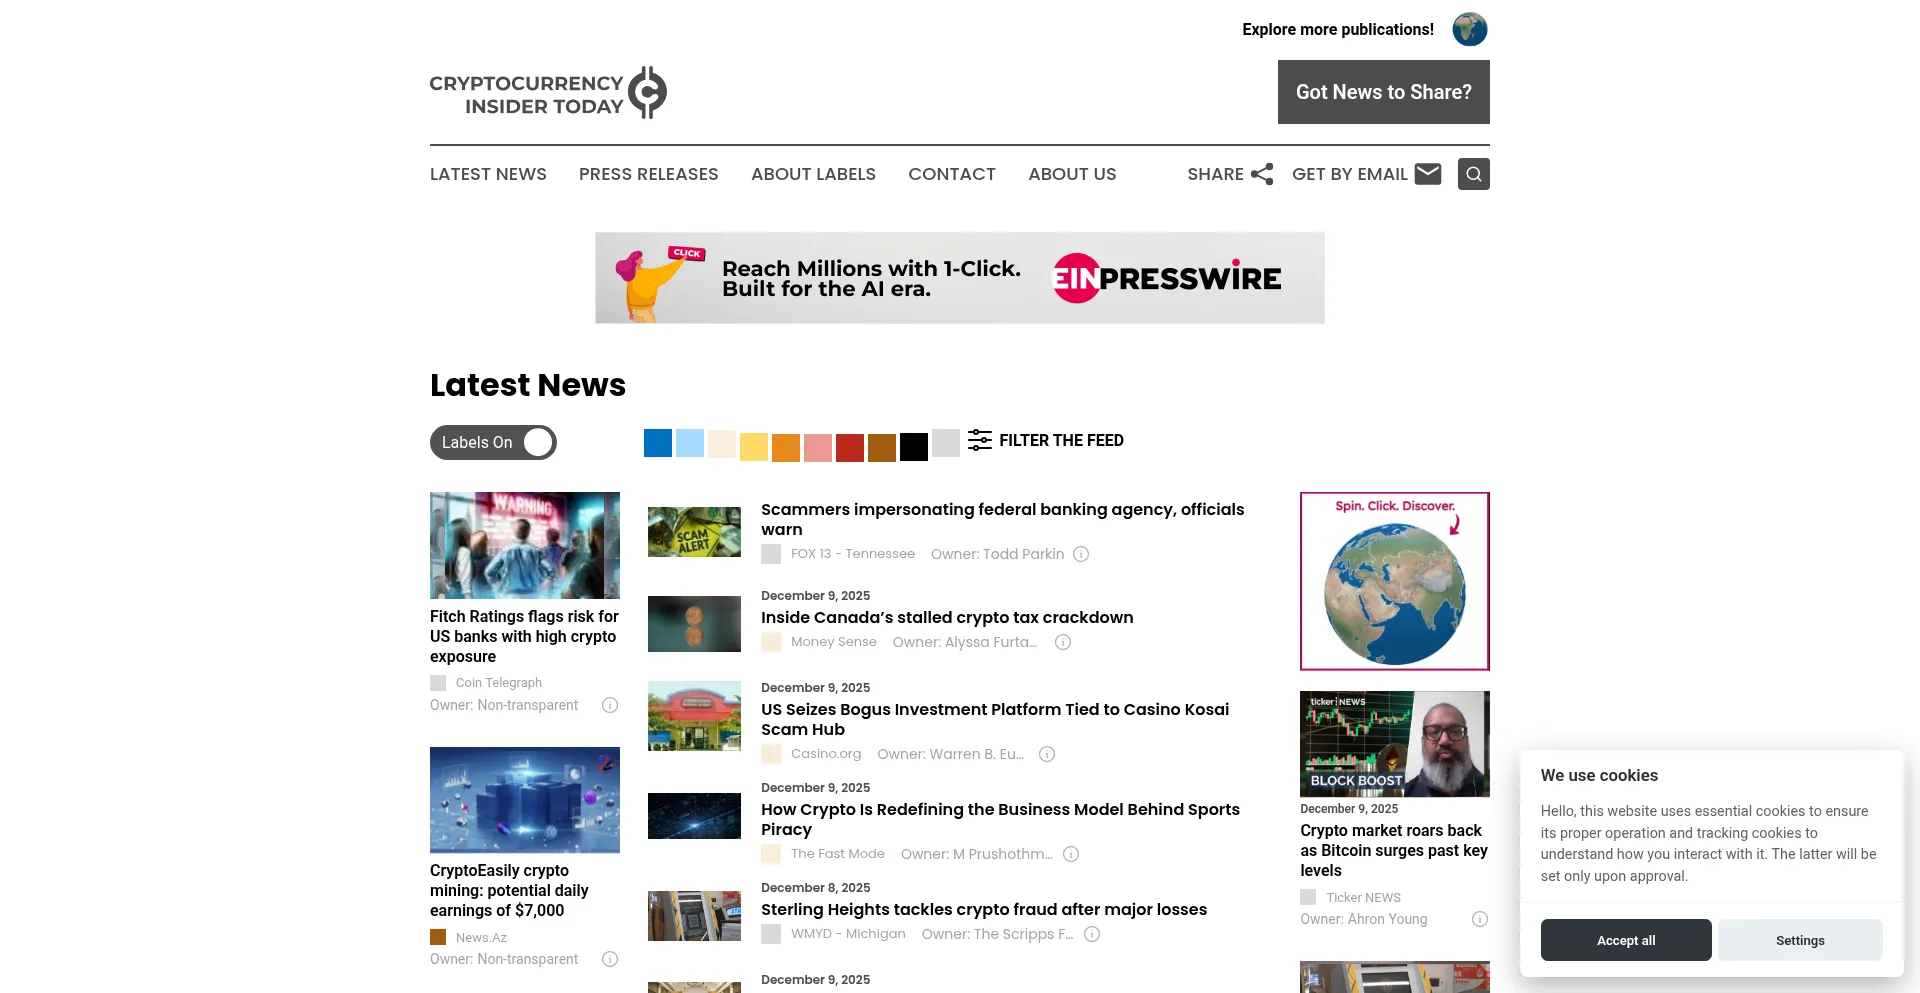Viewport: 1920px width, 993px height.
Task: Select the pink label color swatch
Action: (818, 447)
